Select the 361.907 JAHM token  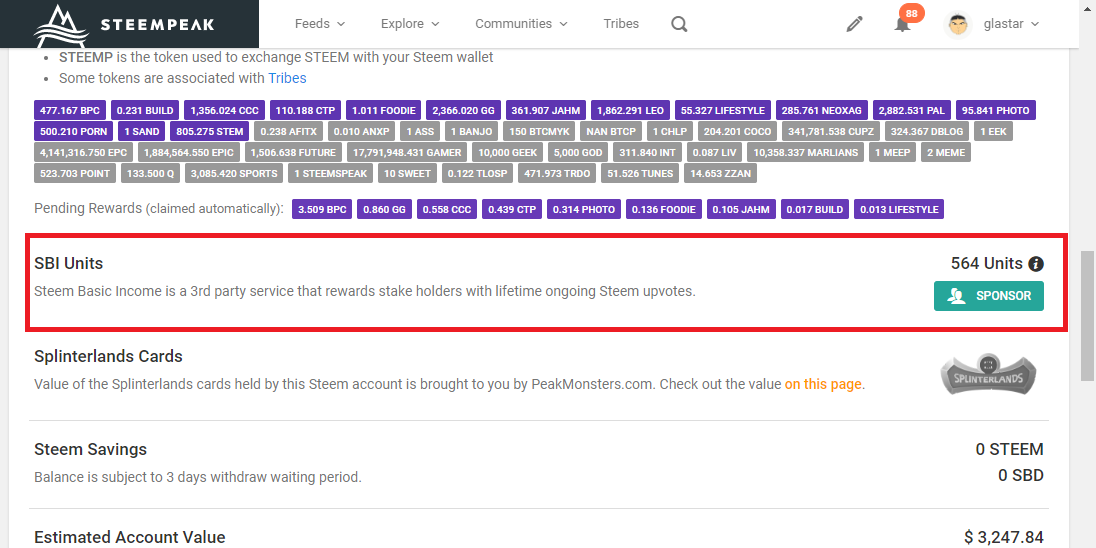point(546,110)
